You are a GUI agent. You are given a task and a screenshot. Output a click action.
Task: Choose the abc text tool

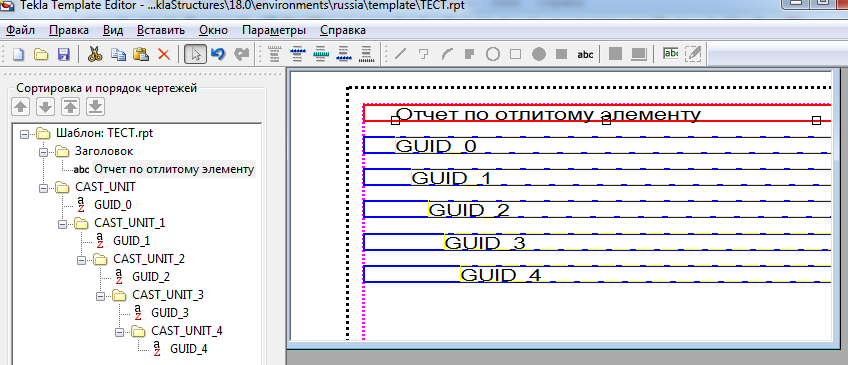585,54
